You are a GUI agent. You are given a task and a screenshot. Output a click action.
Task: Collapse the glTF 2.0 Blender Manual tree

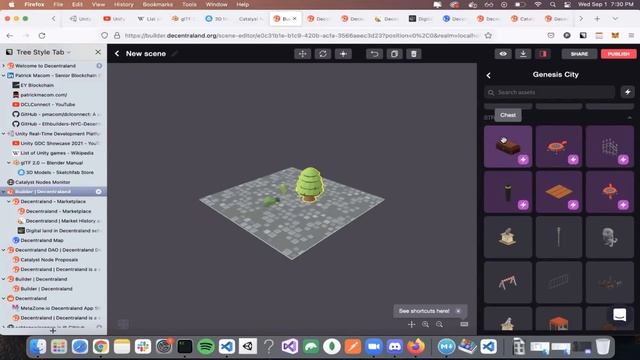(9, 163)
